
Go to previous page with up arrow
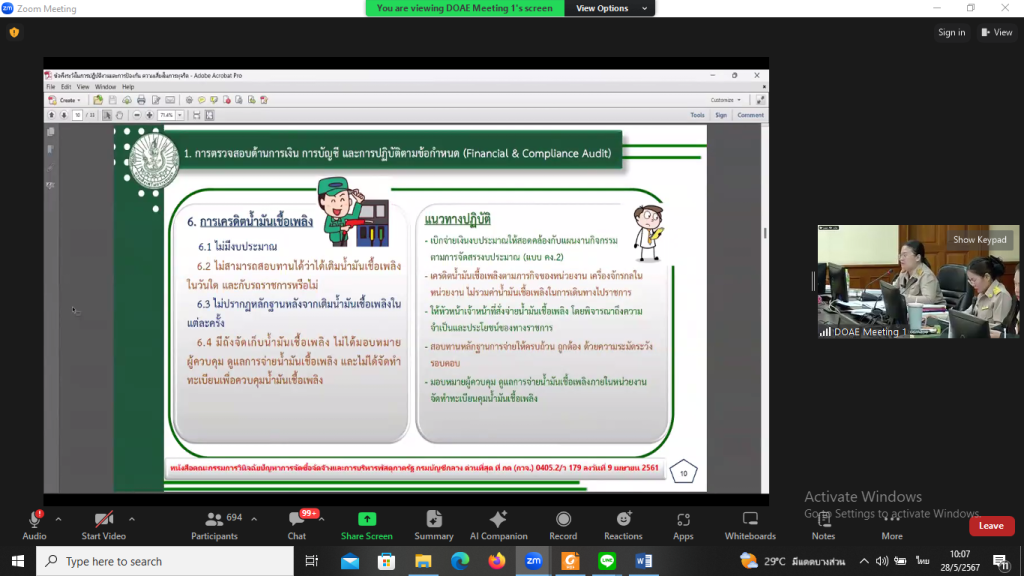tap(52, 115)
